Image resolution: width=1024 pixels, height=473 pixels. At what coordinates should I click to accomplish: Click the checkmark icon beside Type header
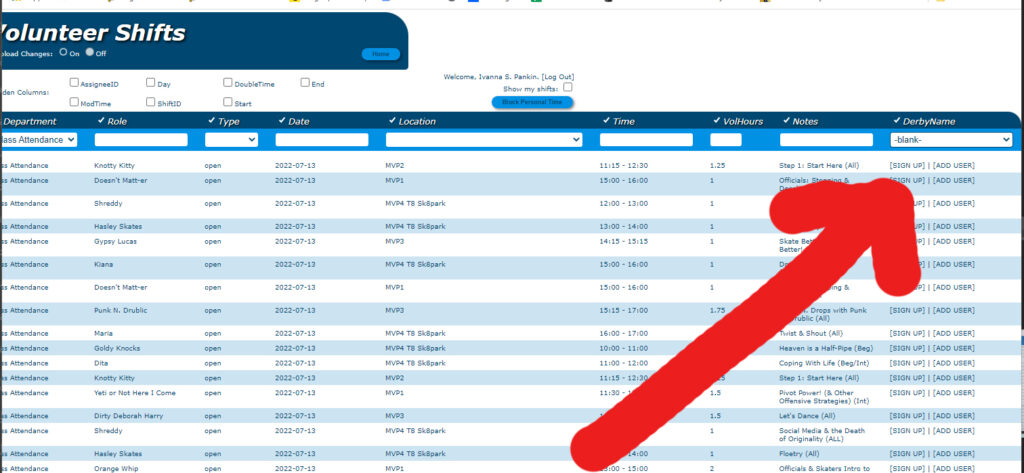click(211, 121)
